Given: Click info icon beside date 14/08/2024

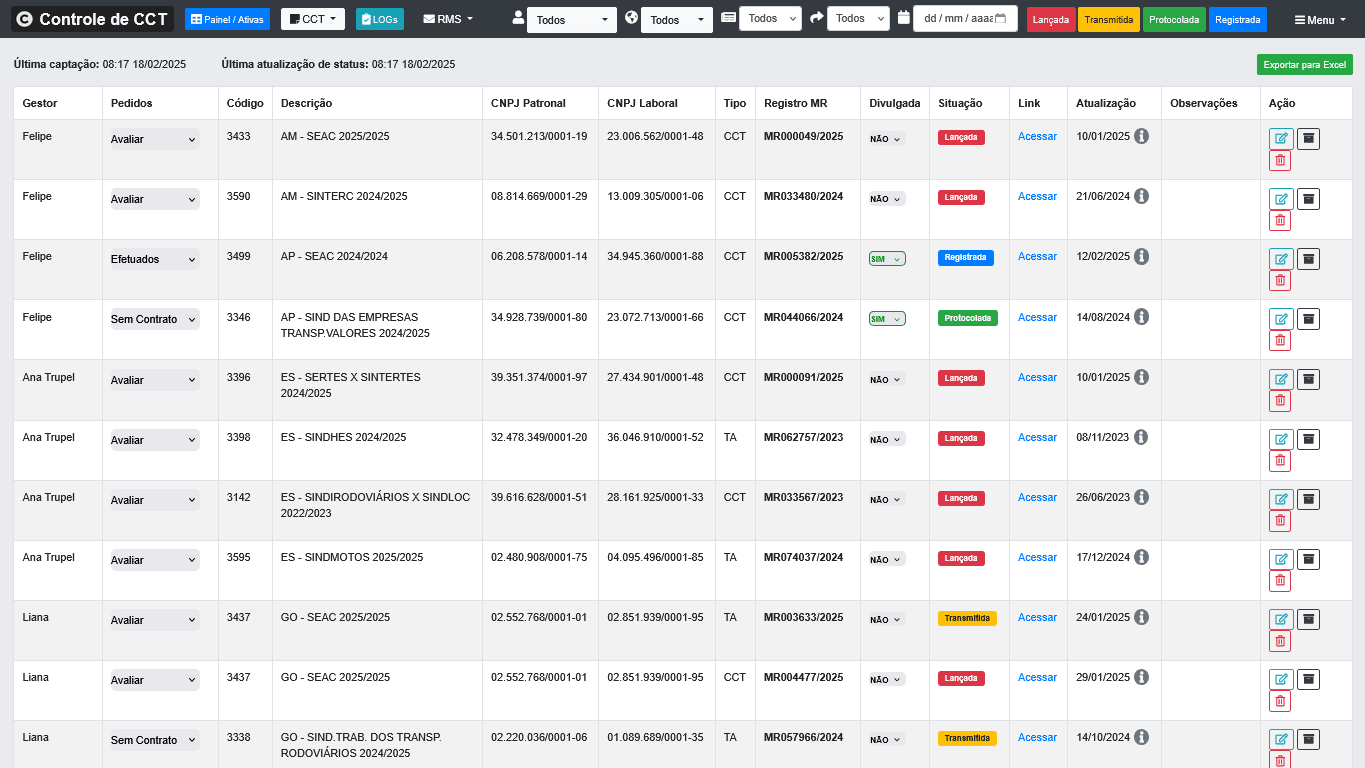Looking at the screenshot, I should click(x=1141, y=317).
